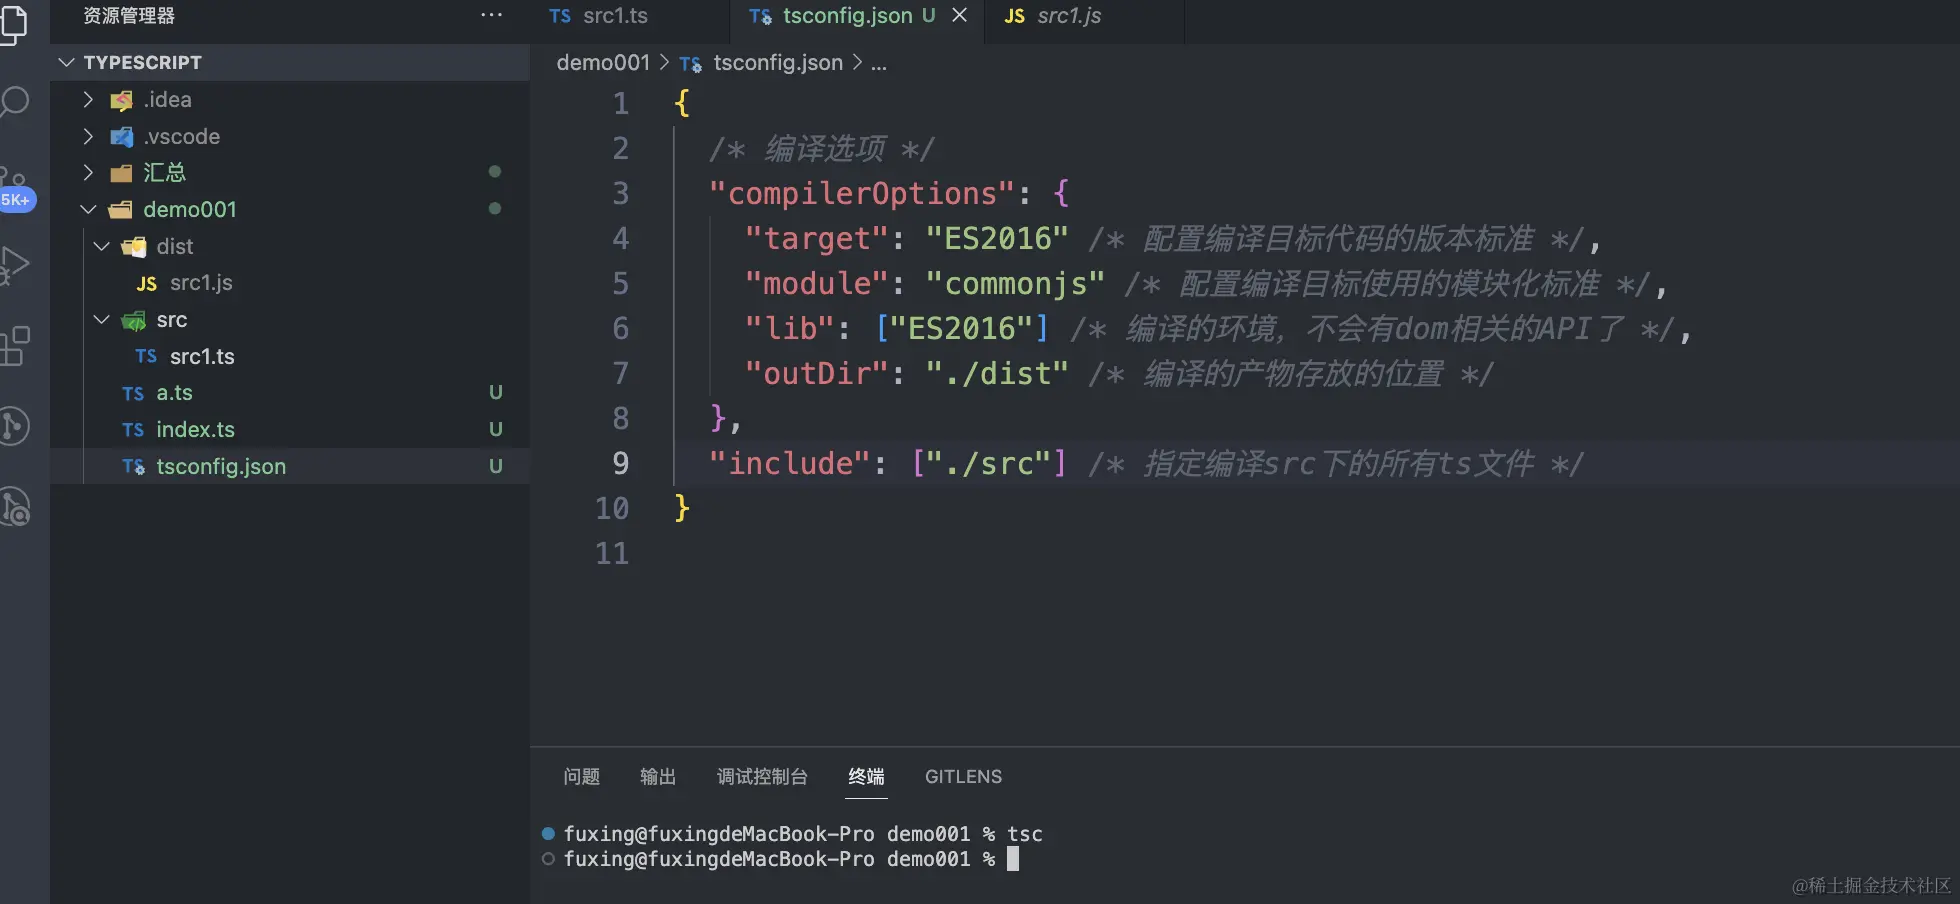
Task: Collapse the TYPESCRIPT explorer section
Action: point(66,62)
